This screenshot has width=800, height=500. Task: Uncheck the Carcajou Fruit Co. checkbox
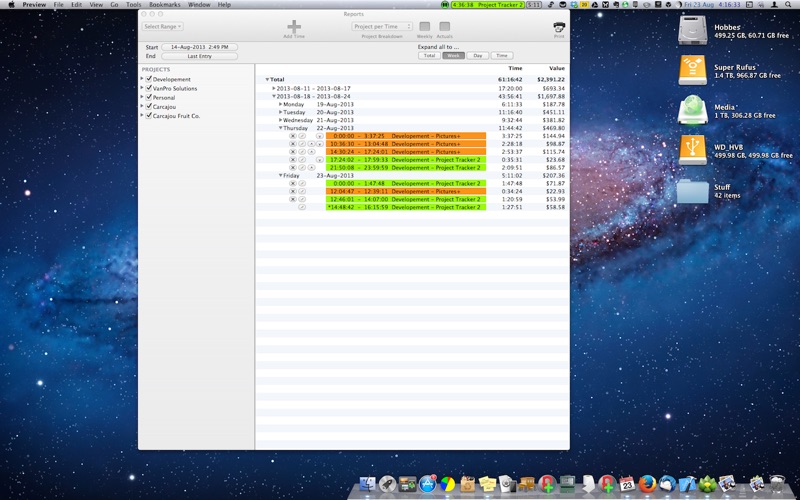[149, 115]
